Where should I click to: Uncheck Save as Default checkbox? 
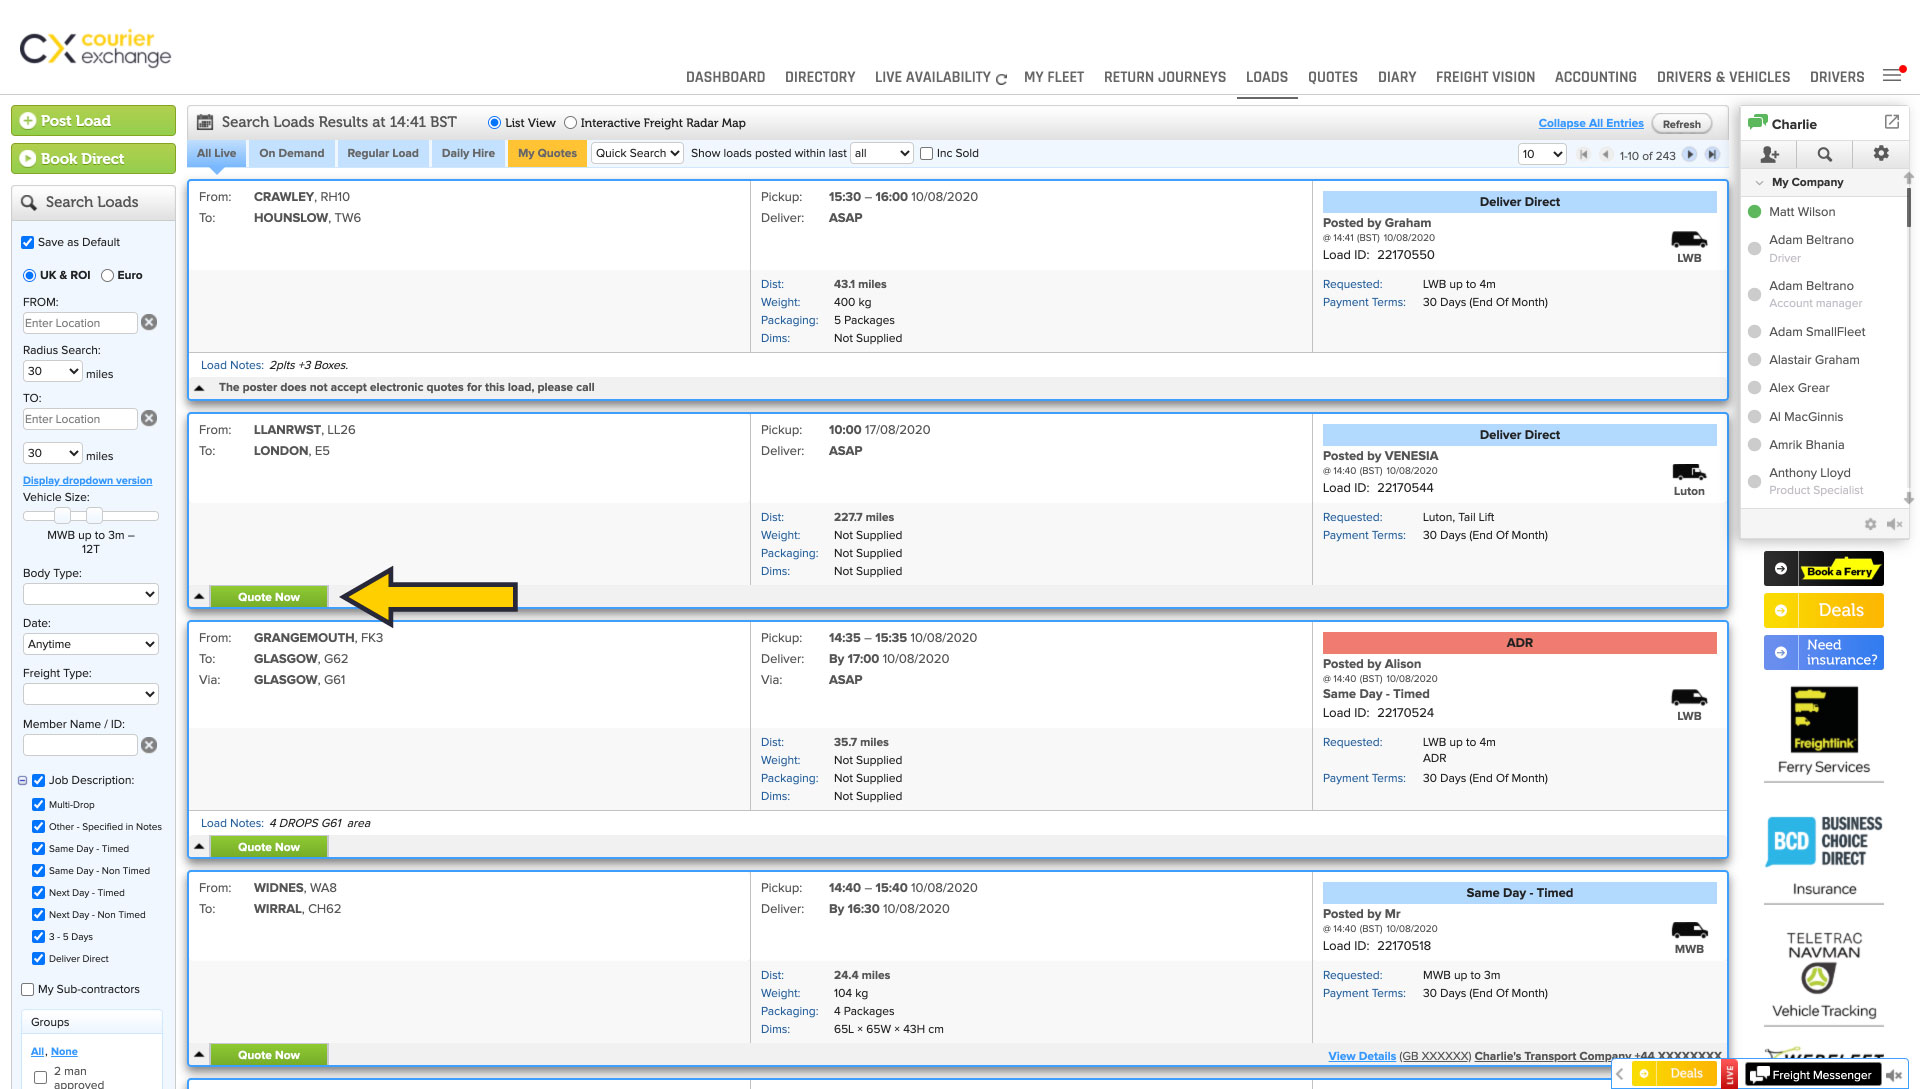pos(28,242)
